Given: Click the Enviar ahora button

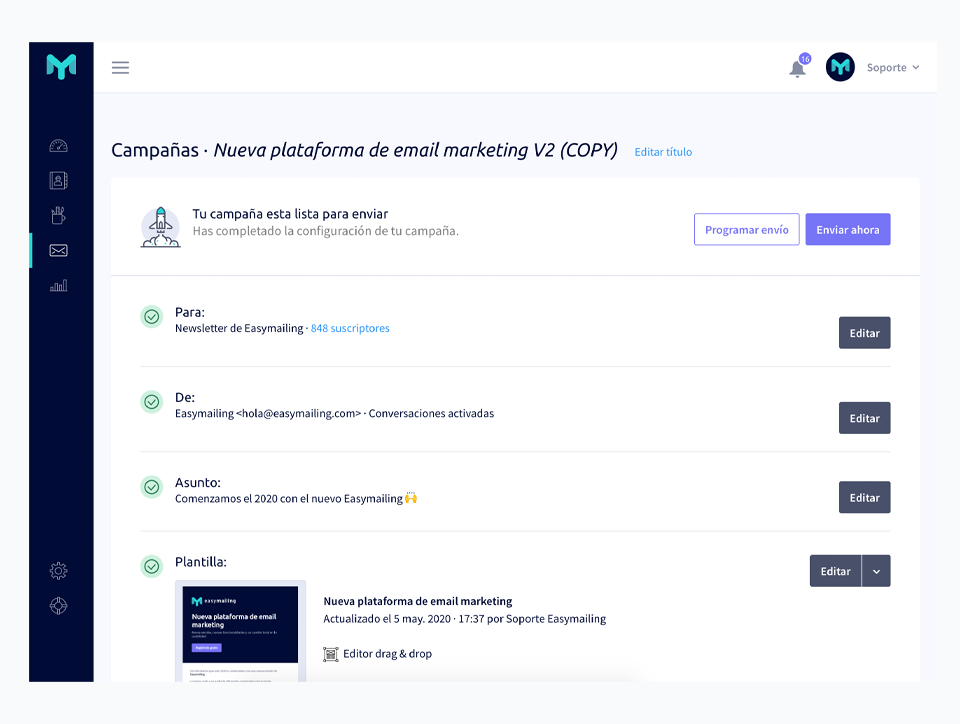Looking at the screenshot, I should click(x=847, y=230).
